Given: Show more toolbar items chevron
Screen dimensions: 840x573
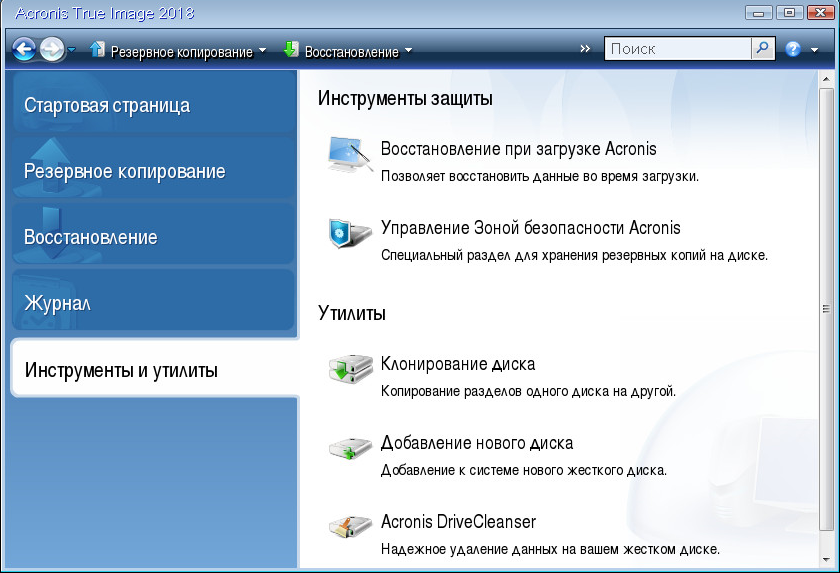Looking at the screenshot, I should [x=585, y=49].
